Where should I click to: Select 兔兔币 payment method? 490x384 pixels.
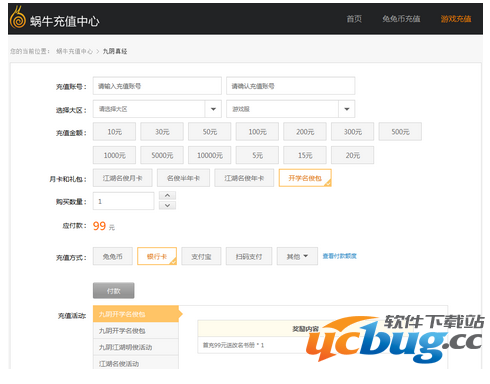(x=113, y=256)
